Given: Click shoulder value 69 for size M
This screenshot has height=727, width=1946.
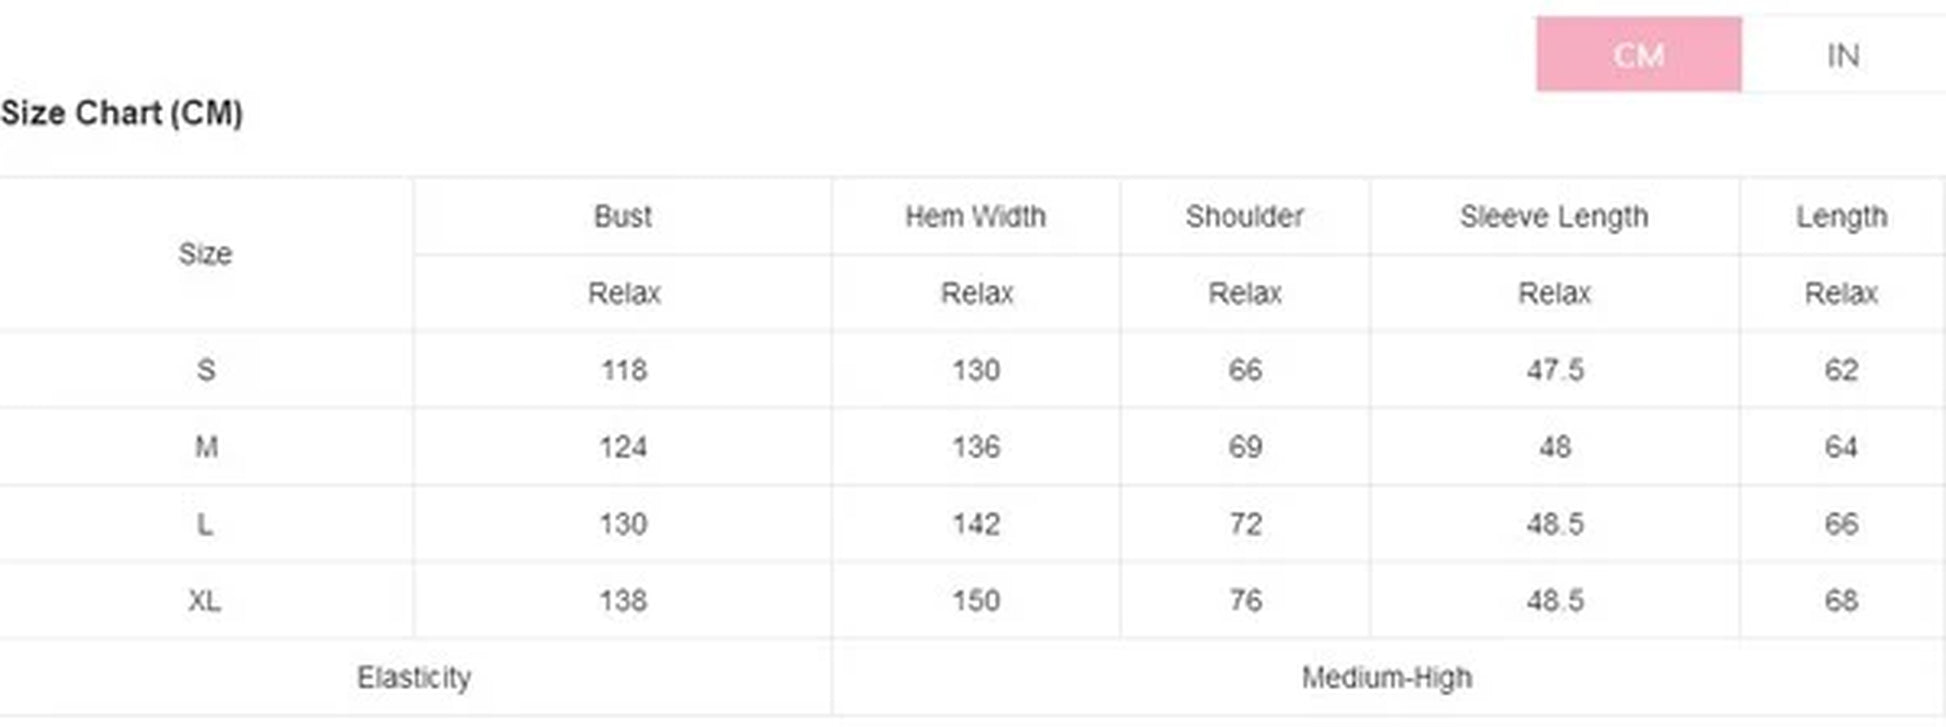Looking at the screenshot, I should tap(1244, 447).
